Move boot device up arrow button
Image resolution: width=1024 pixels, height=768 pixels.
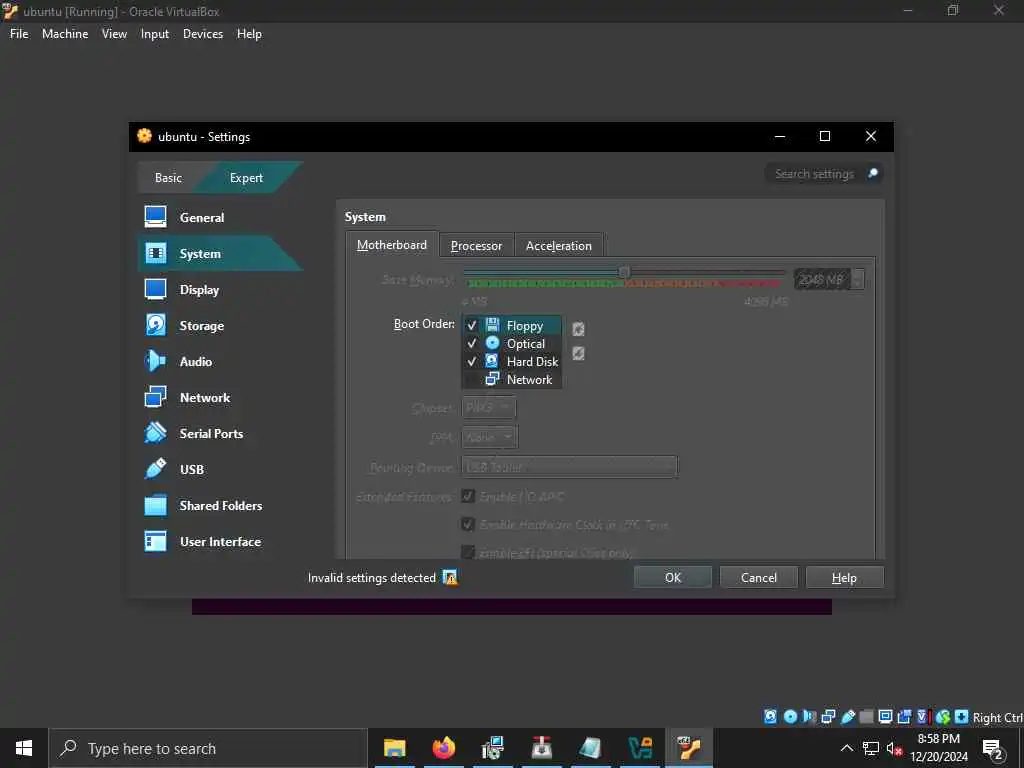(578, 329)
